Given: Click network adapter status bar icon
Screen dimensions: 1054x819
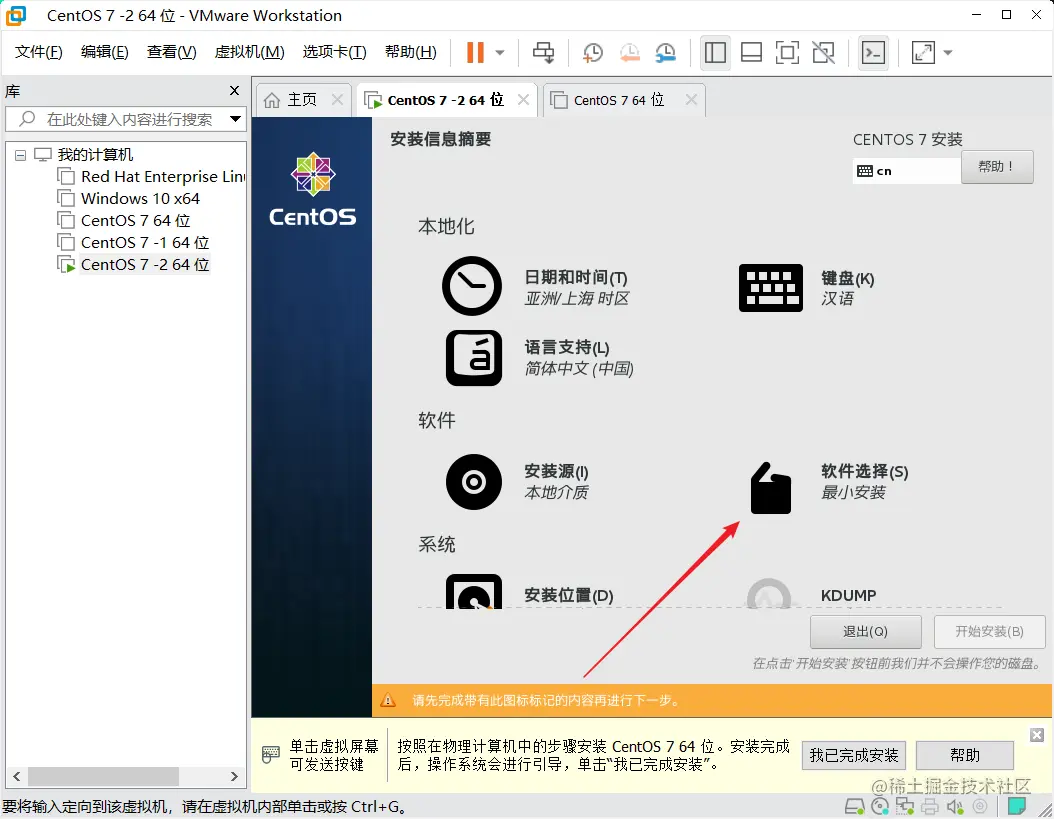Looking at the screenshot, I should (905, 806).
